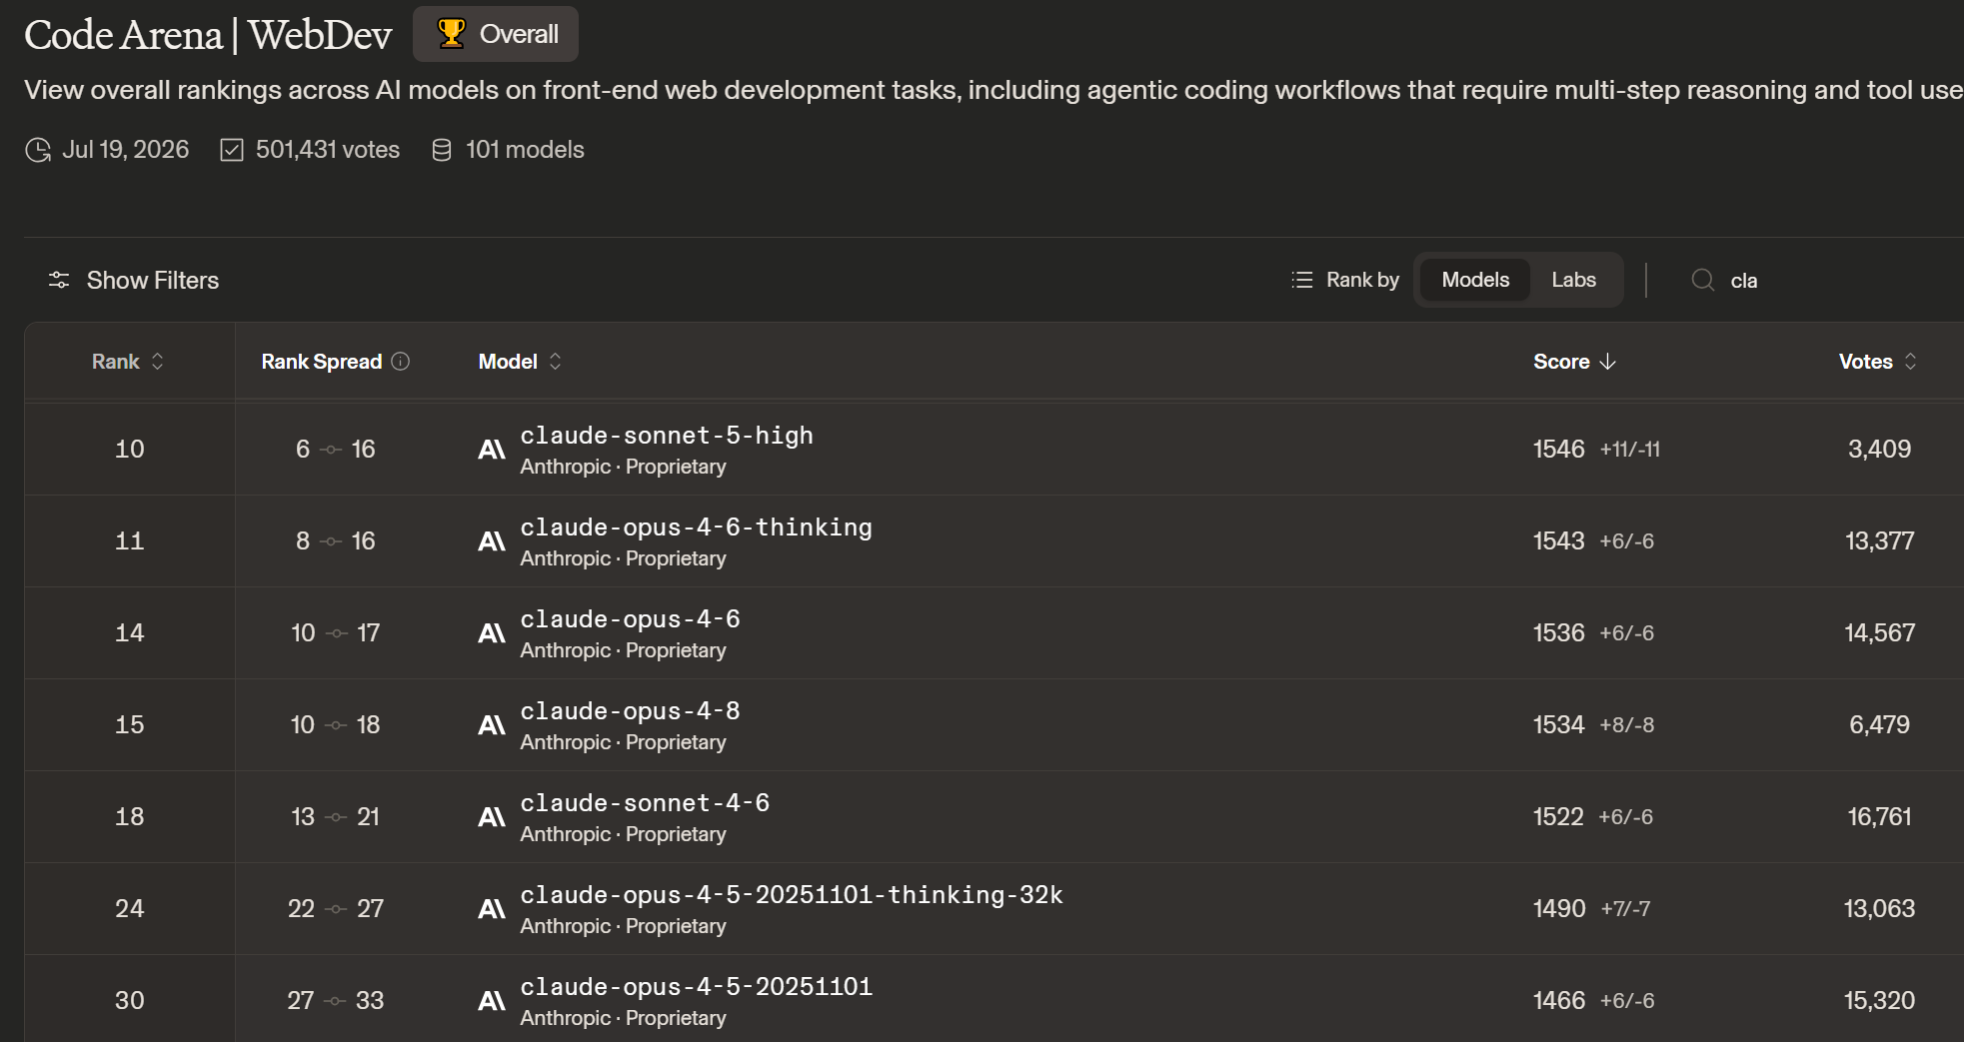The width and height of the screenshot is (1964, 1042).
Task: Click the 13,377 votes cell
Action: click(1880, 541)
